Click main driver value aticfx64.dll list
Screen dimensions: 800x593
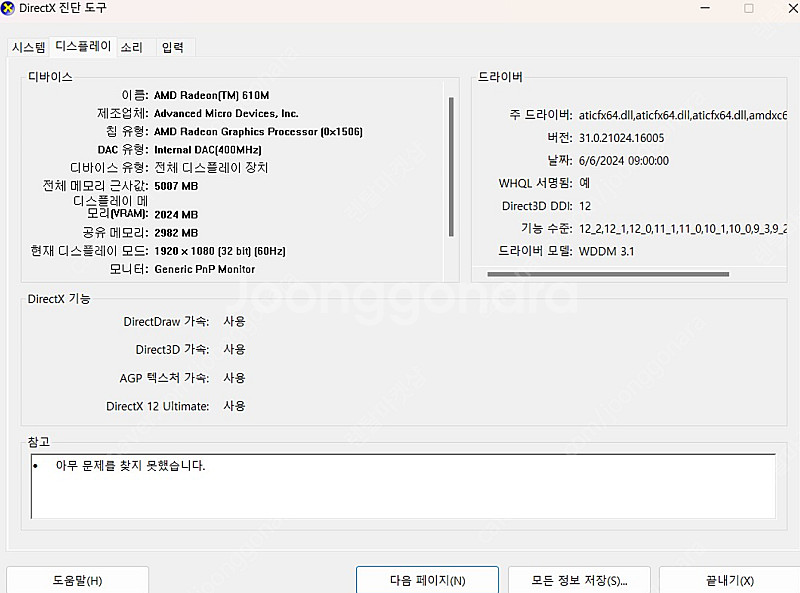[683, 115]
